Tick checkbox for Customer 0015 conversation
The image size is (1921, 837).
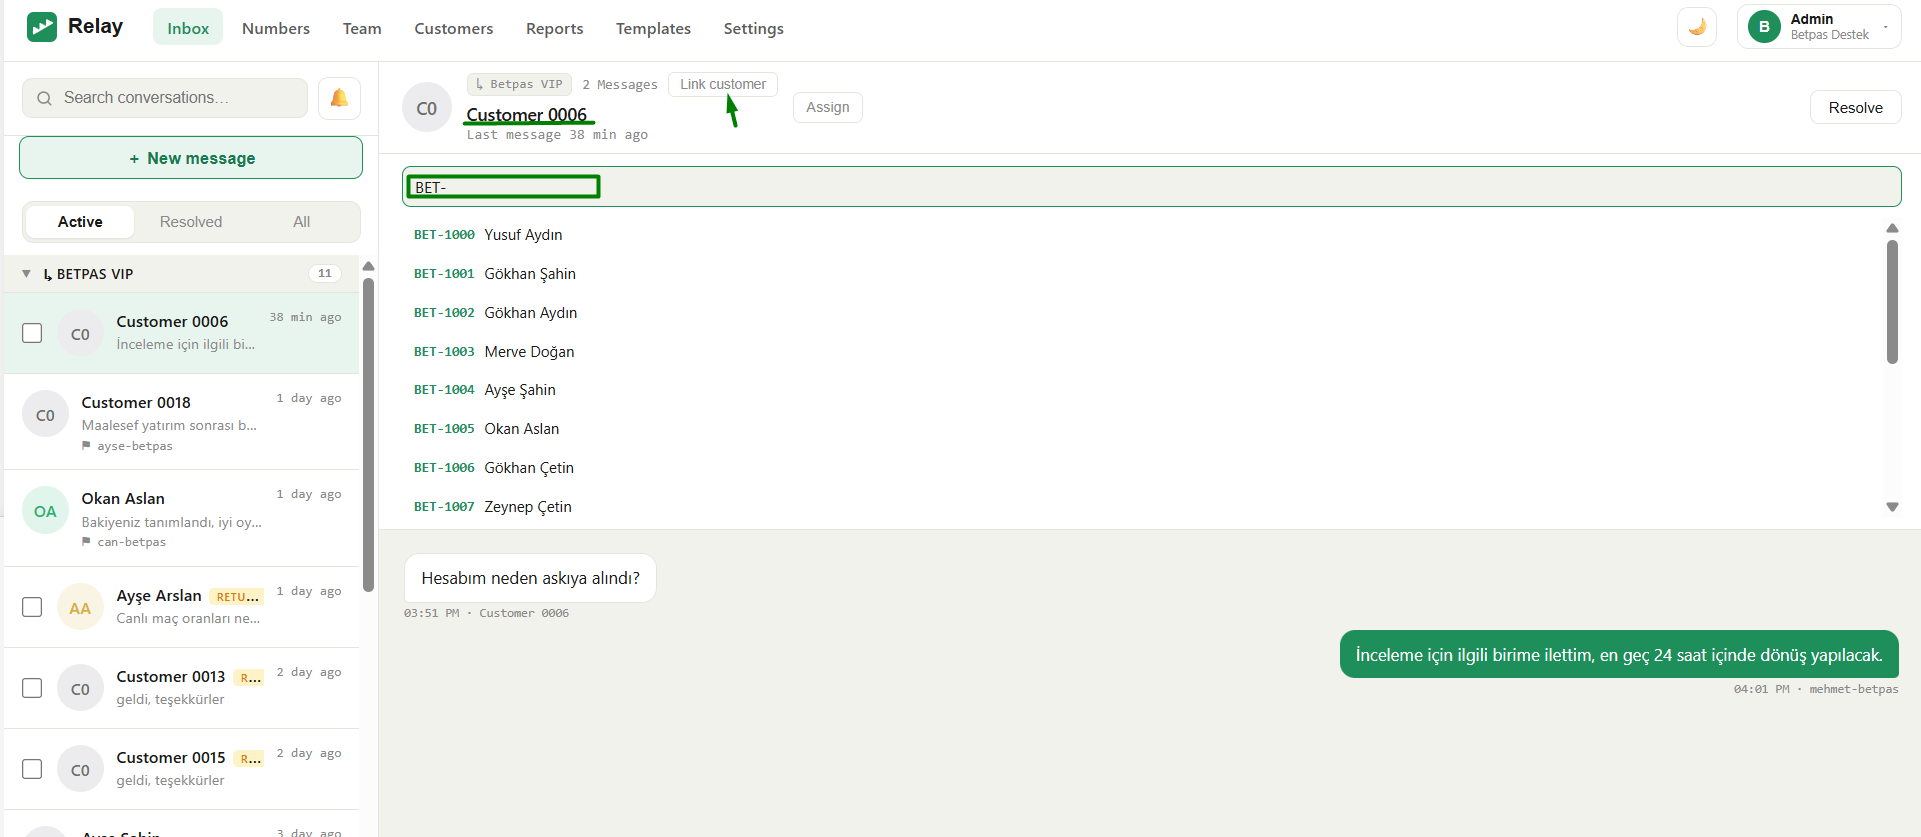tap(32, 769)
